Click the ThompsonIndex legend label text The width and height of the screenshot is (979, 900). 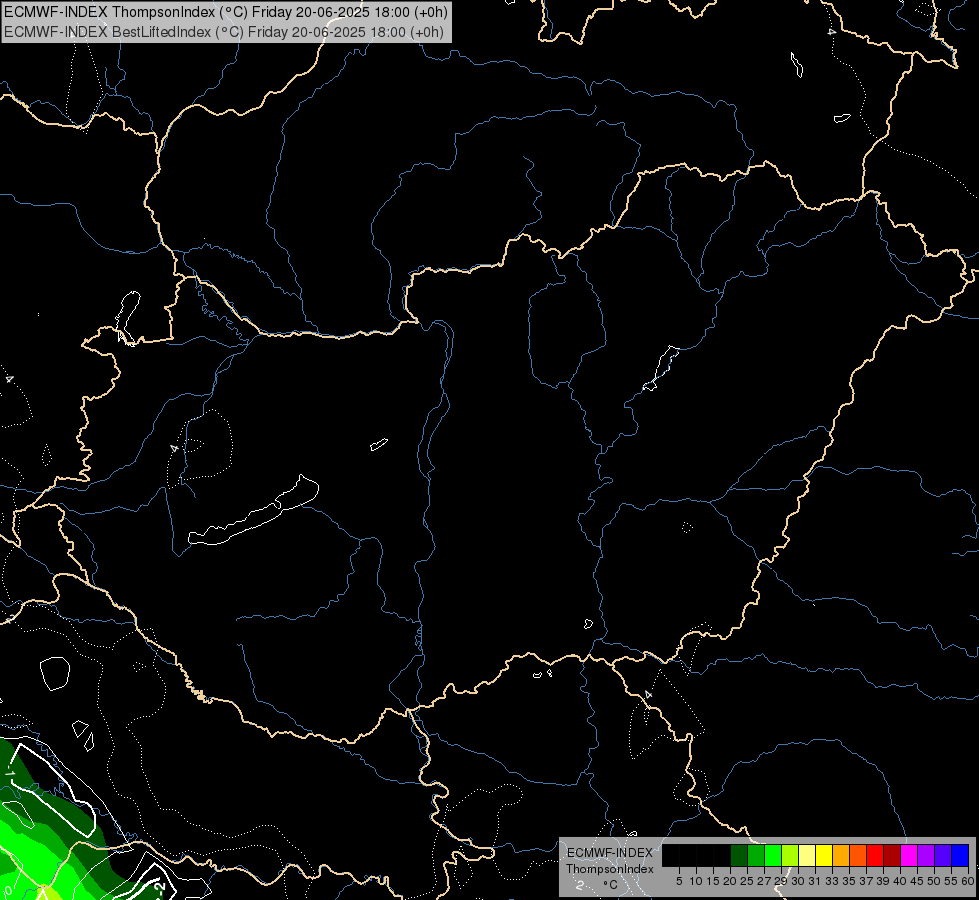pyautogui.click(x=609, y=869)
